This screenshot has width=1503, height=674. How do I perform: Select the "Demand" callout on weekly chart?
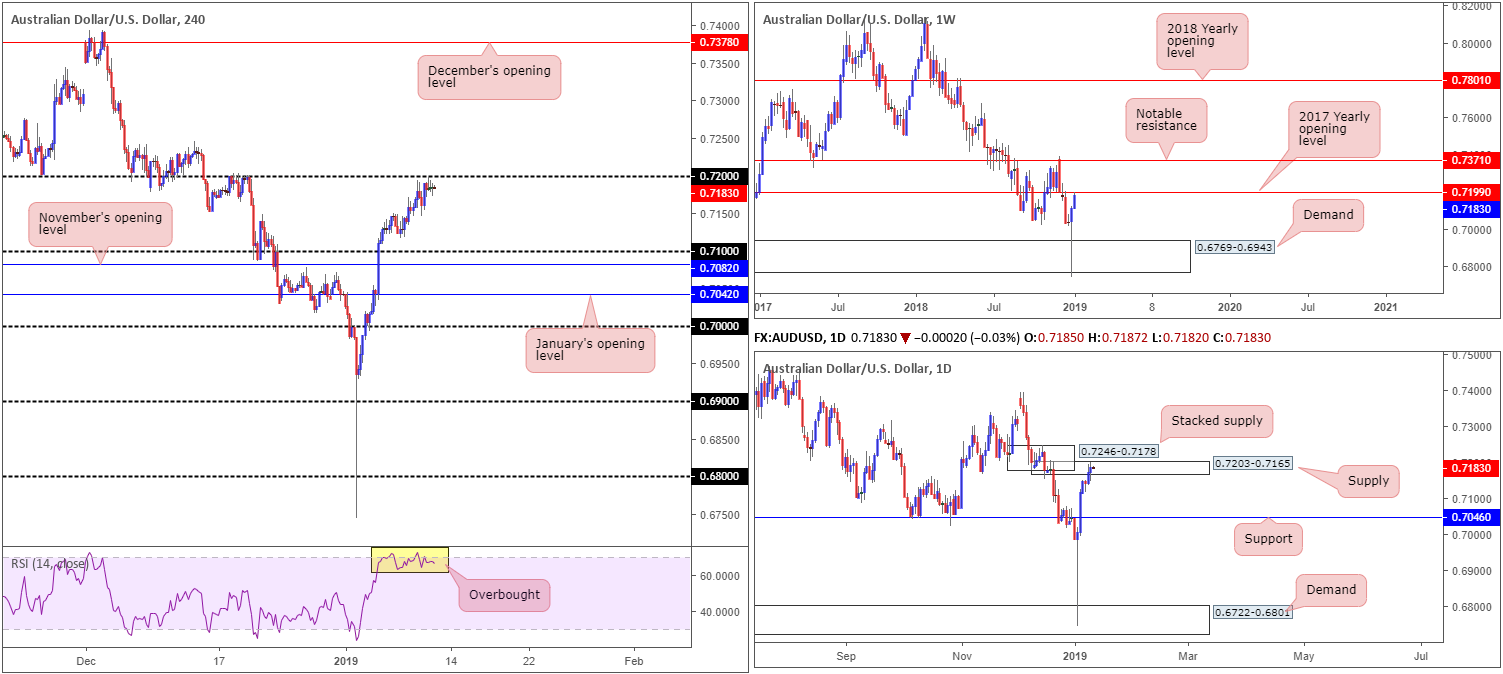coord(1326,215)
